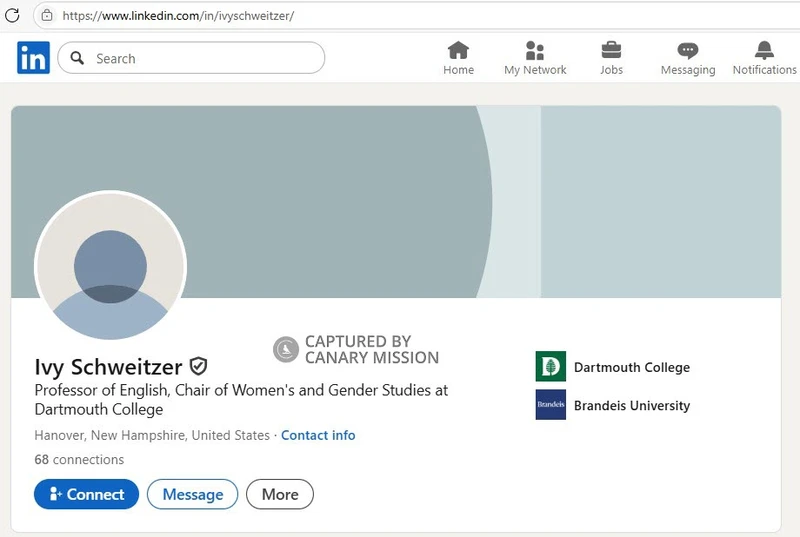Click the Message button
The image size is (800, 537).
[192, 494]
